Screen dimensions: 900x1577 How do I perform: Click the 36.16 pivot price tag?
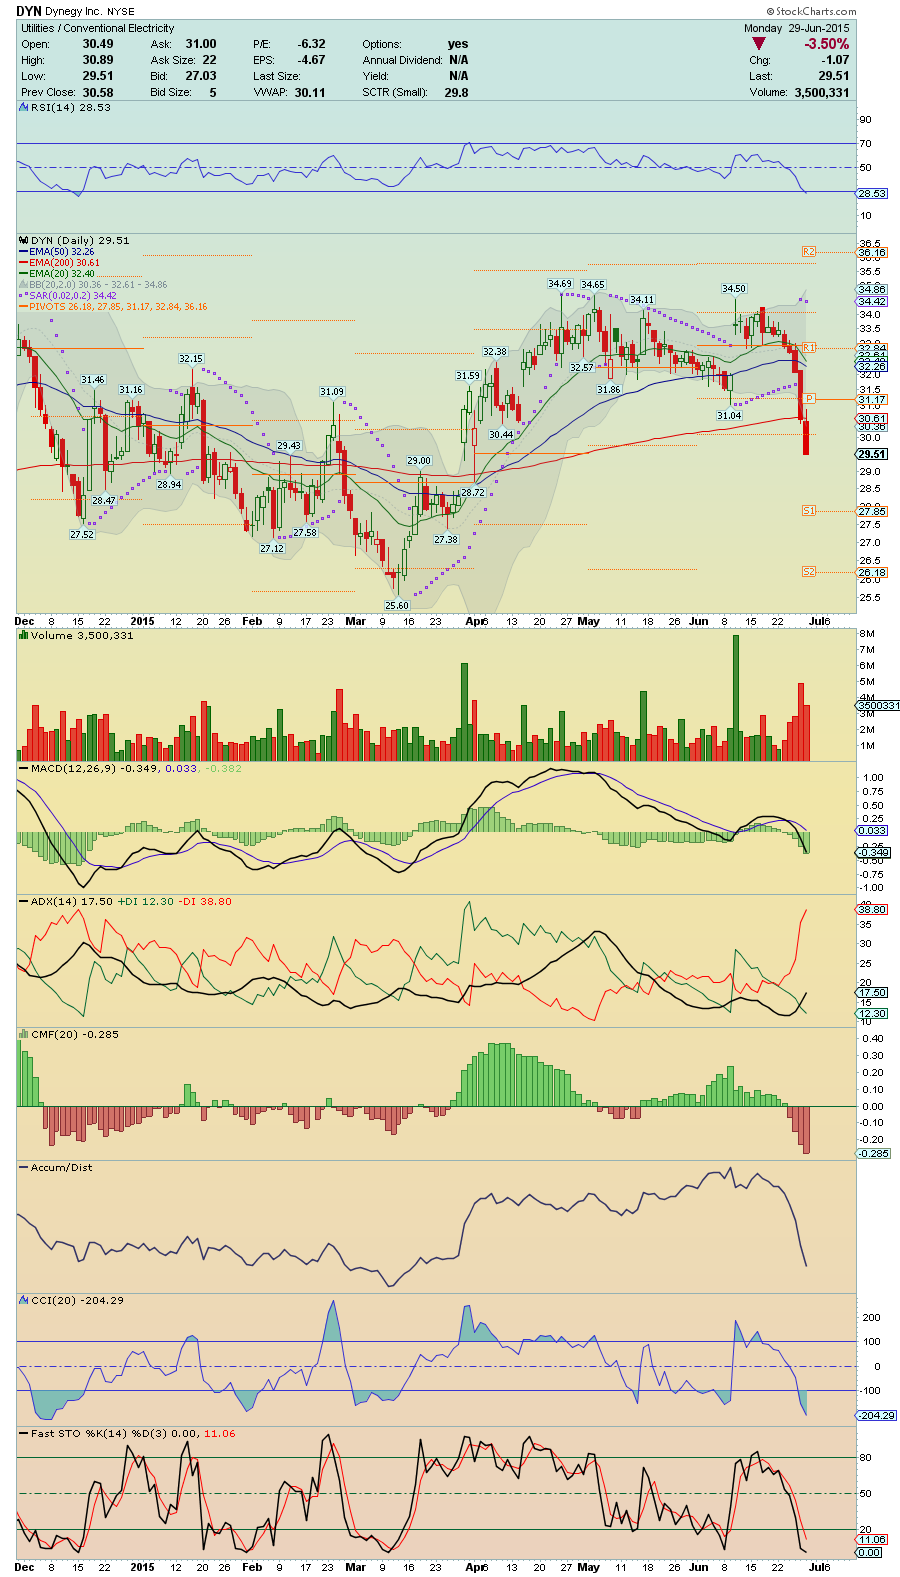872,253
